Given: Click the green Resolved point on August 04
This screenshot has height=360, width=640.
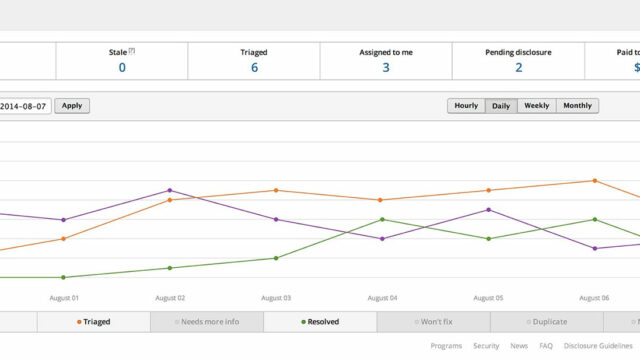Looking at the screenshot, I should 382,220.
